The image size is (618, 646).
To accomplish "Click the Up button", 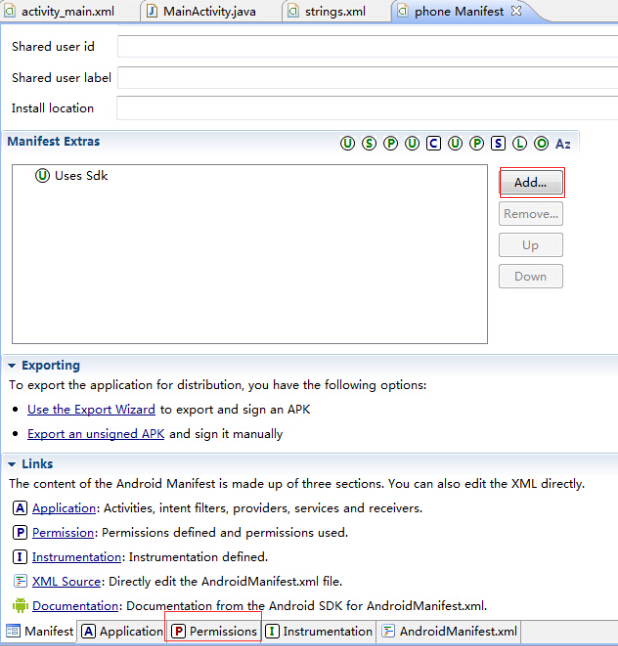I will [531, 245].
